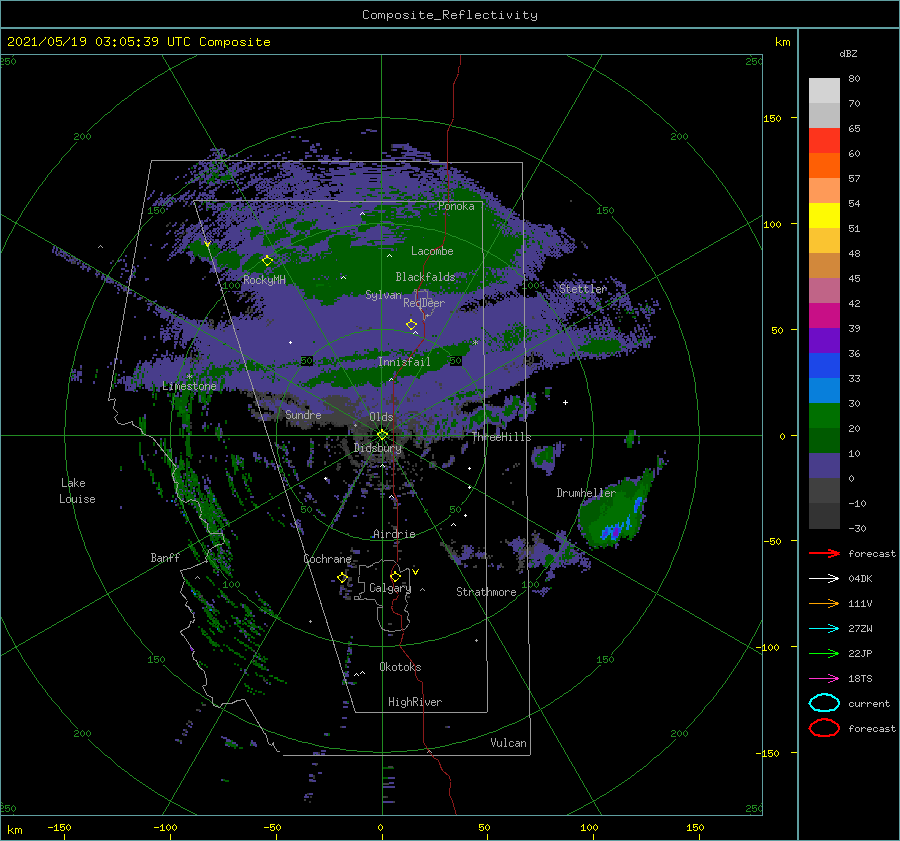Image resolution: width=900 pixels, height=841 pixels.
Task: Click the dBZ legend heading
Action: coord(848,53)
